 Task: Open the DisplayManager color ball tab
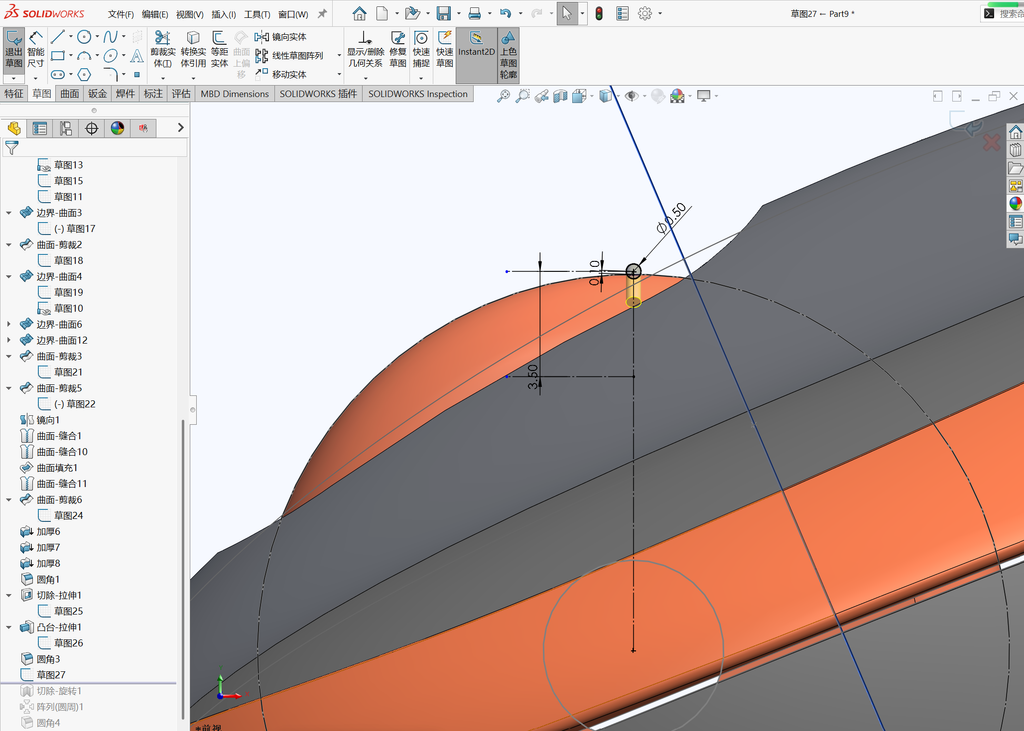118,128
